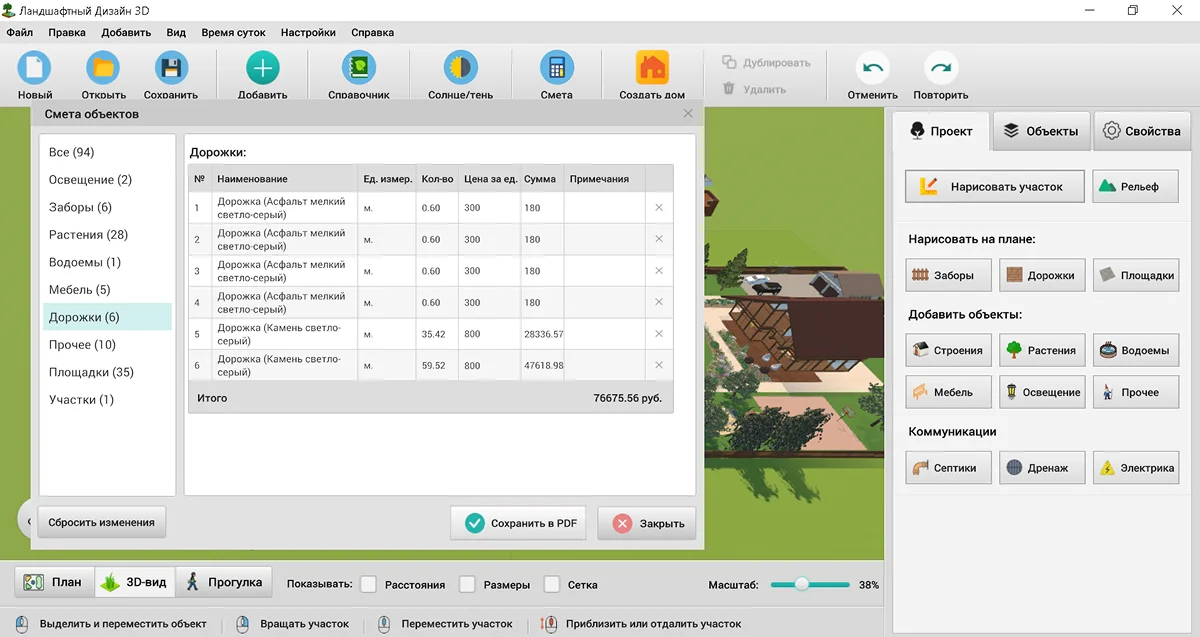Enable the Расстояния checkbox
The height and width of the screenshot is (637, 1200).
pos(369,584)
